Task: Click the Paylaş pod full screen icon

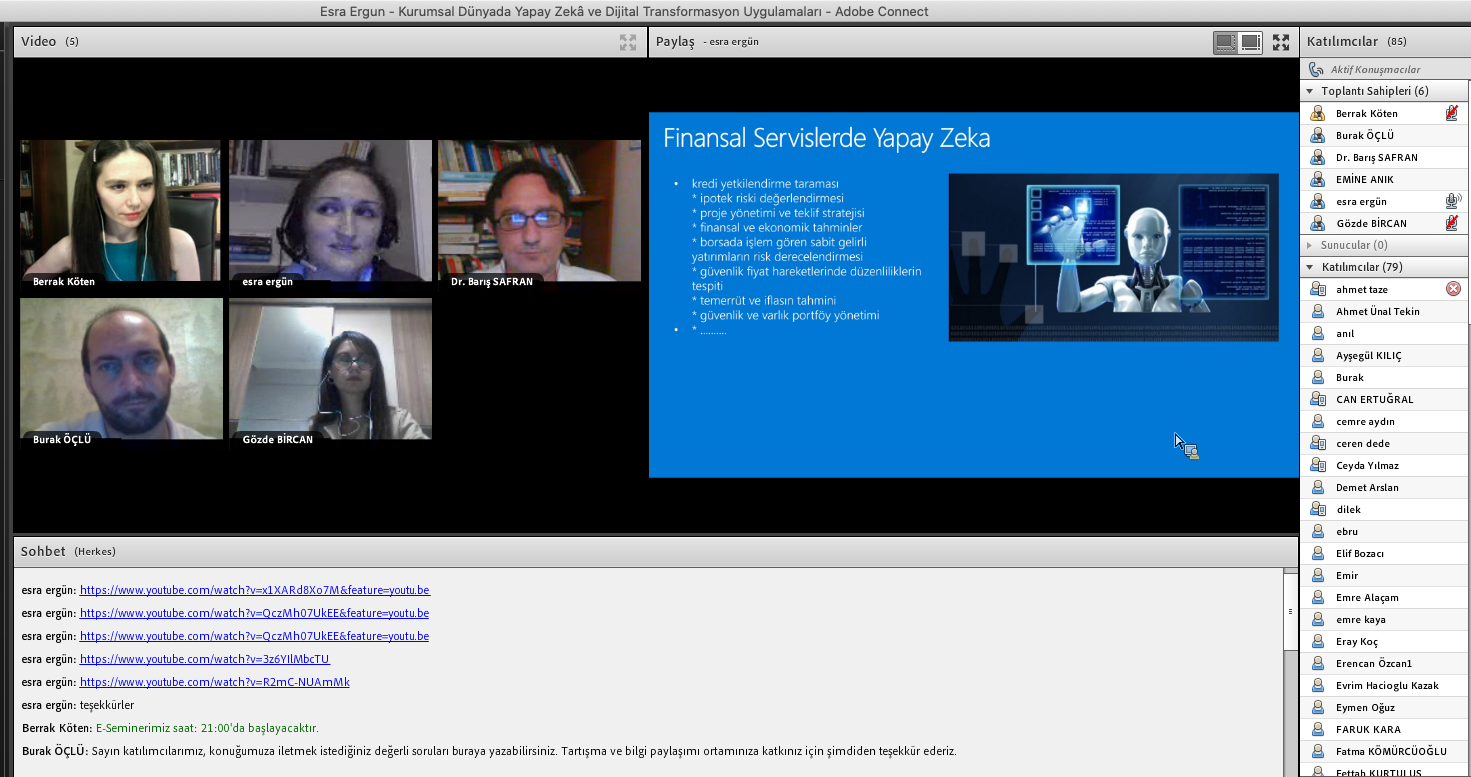Action: (1281, 42)
